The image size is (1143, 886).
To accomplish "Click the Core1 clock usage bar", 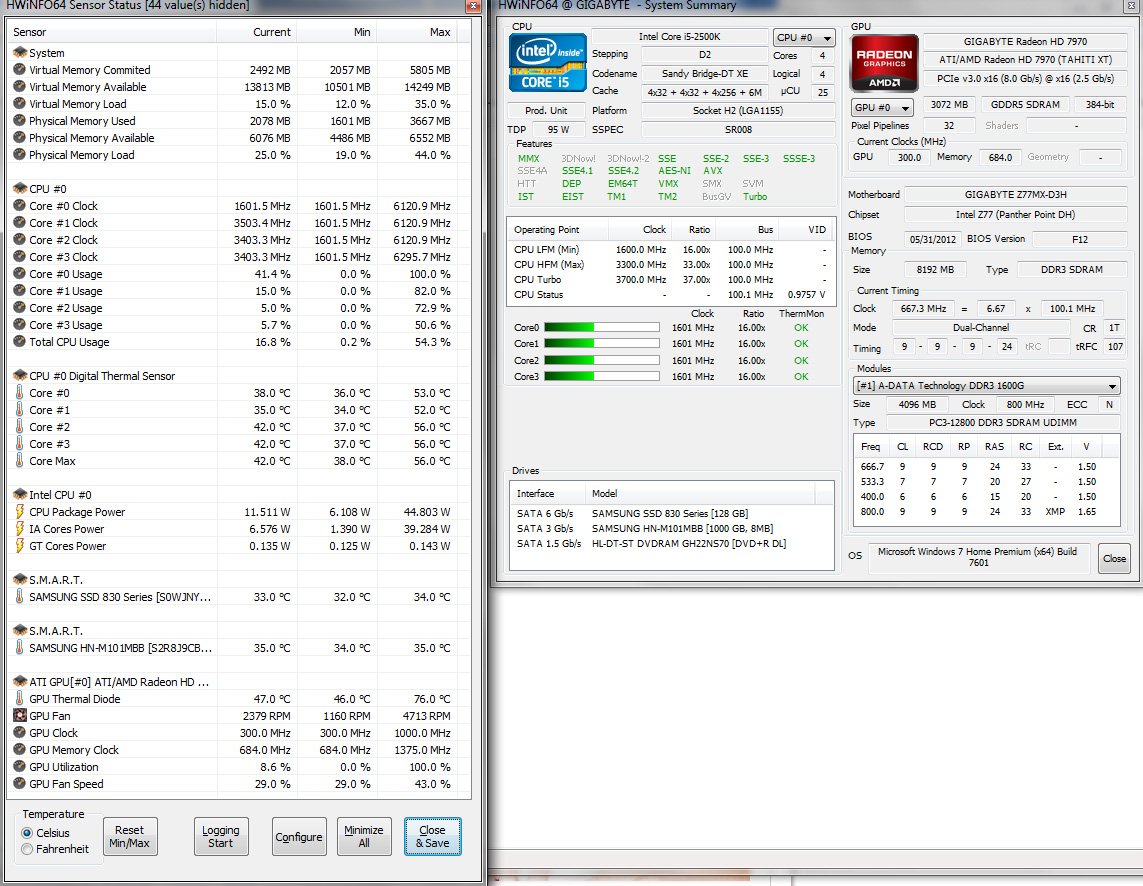I will pos(601,343).
